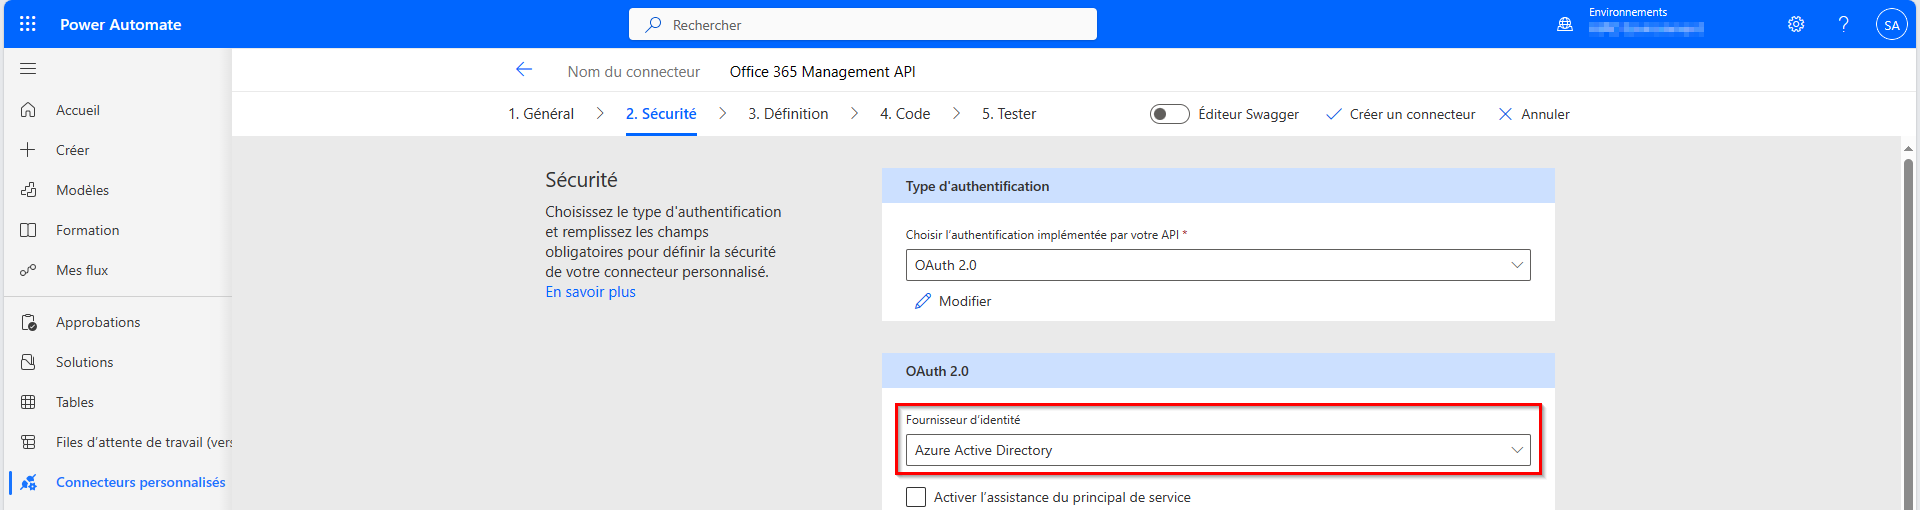Image resolution: width=1920 pixels, height=510 pixels.
Task: Open the app launcher waffle icon
Action: point(28,24)
